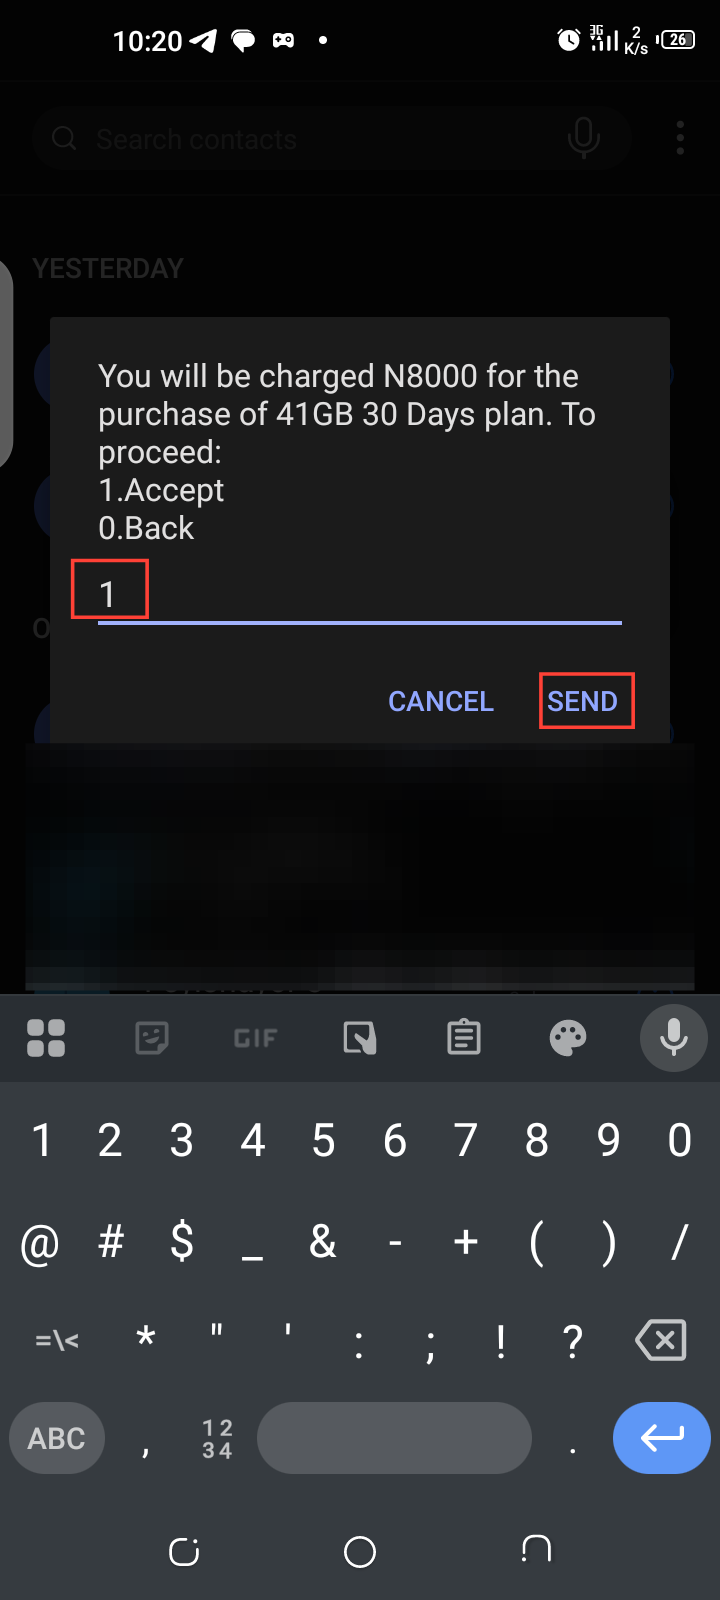
Task: Tap the USSD reply input field
Action: click(360, 595)
